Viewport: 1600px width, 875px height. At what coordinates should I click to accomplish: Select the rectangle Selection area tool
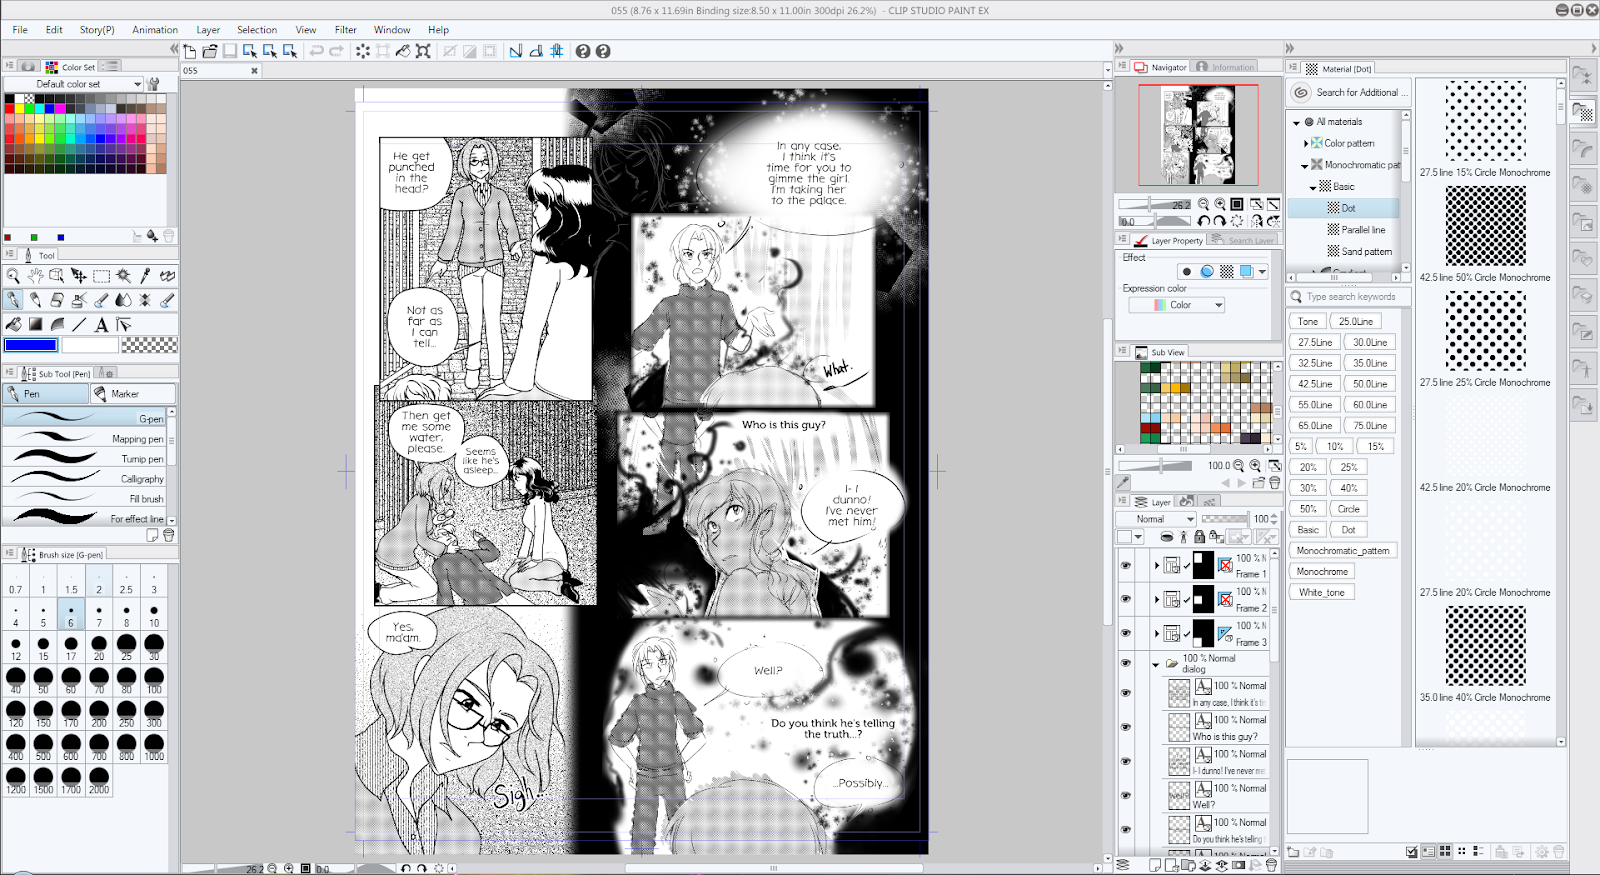coord(101,275)
